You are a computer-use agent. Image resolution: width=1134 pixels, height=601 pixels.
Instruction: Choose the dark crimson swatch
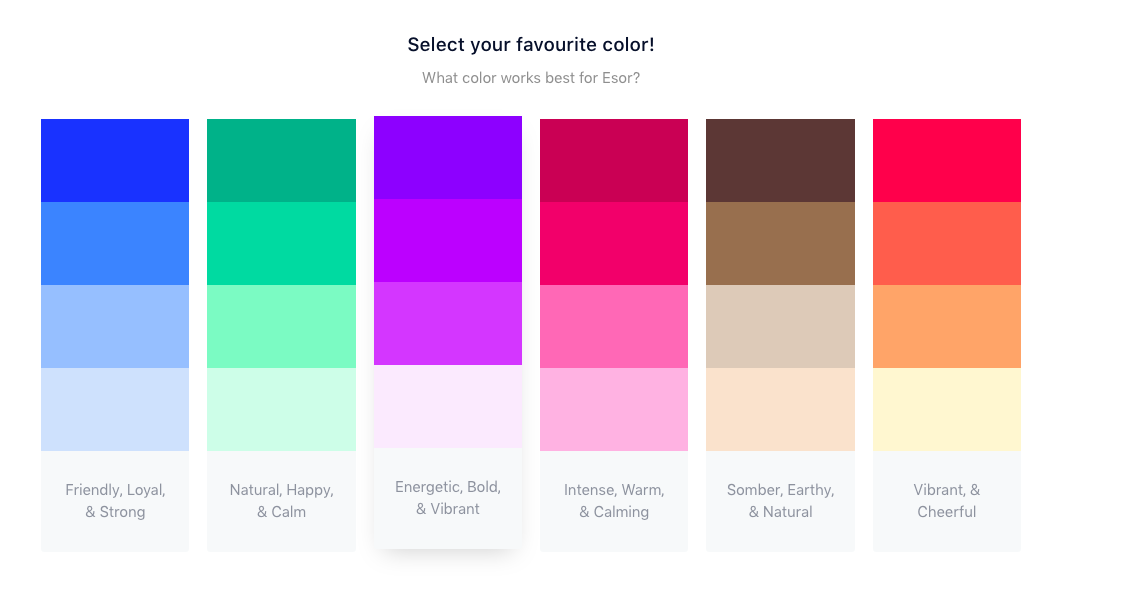(x=614, y=160)
